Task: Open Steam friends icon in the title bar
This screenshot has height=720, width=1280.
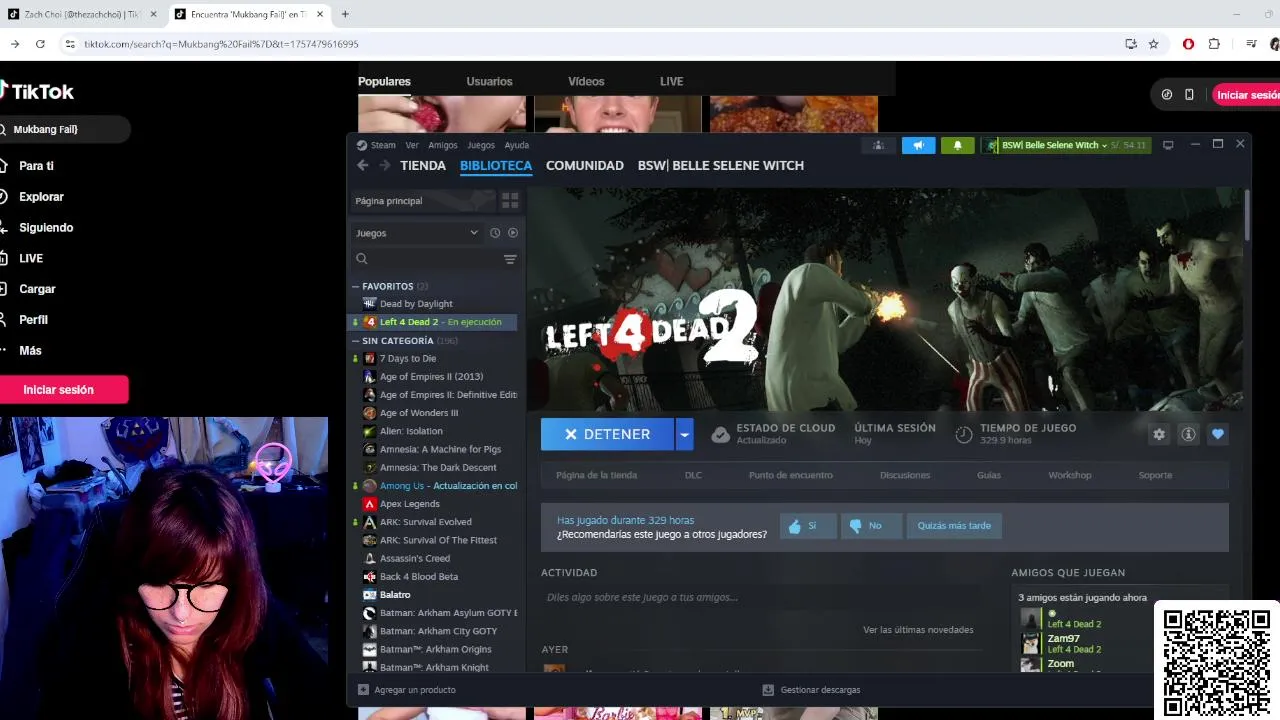Action: pos(878,145)
